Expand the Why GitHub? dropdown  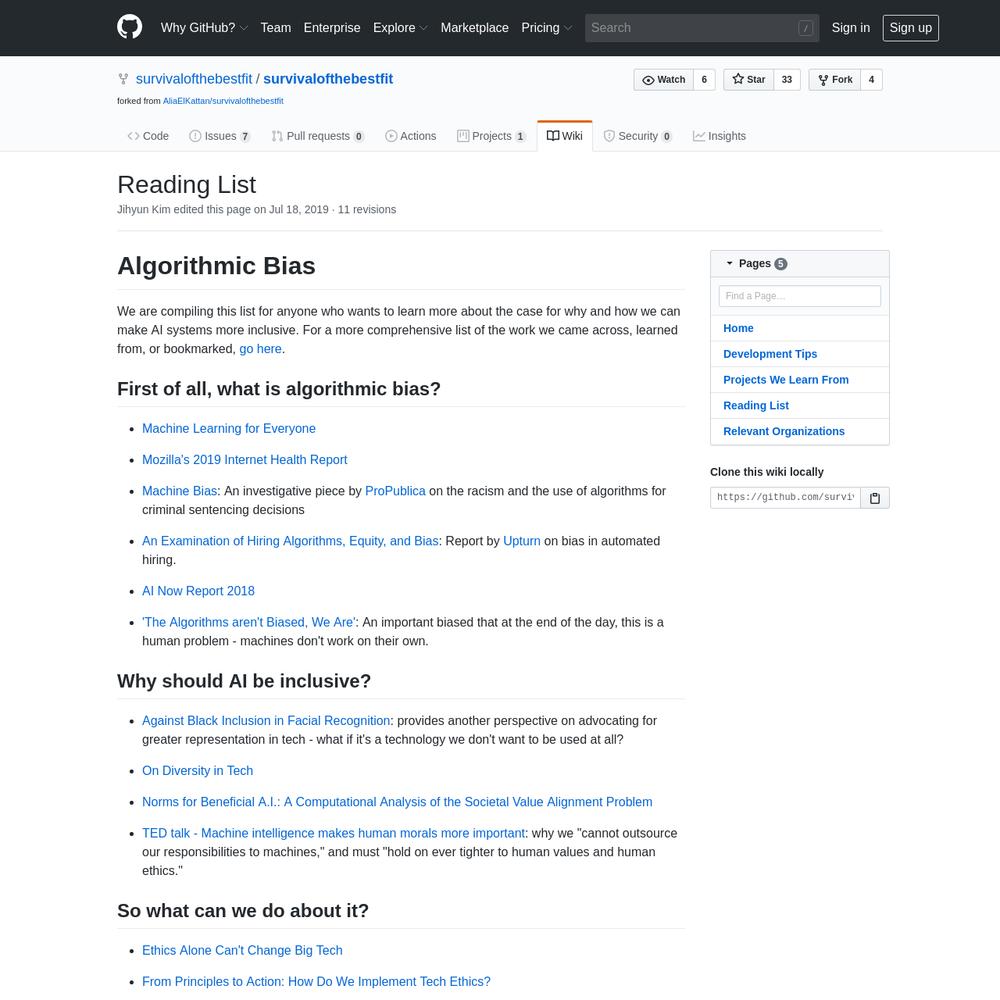click(x=203, y=27)
